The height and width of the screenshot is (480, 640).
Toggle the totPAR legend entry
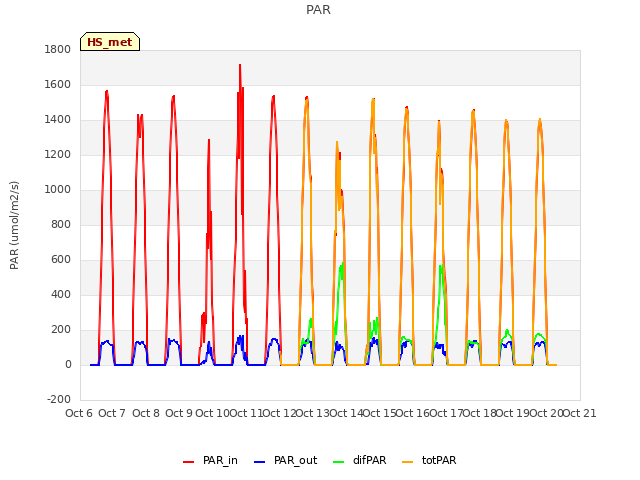pyautogui.click(x=429, y=460)
